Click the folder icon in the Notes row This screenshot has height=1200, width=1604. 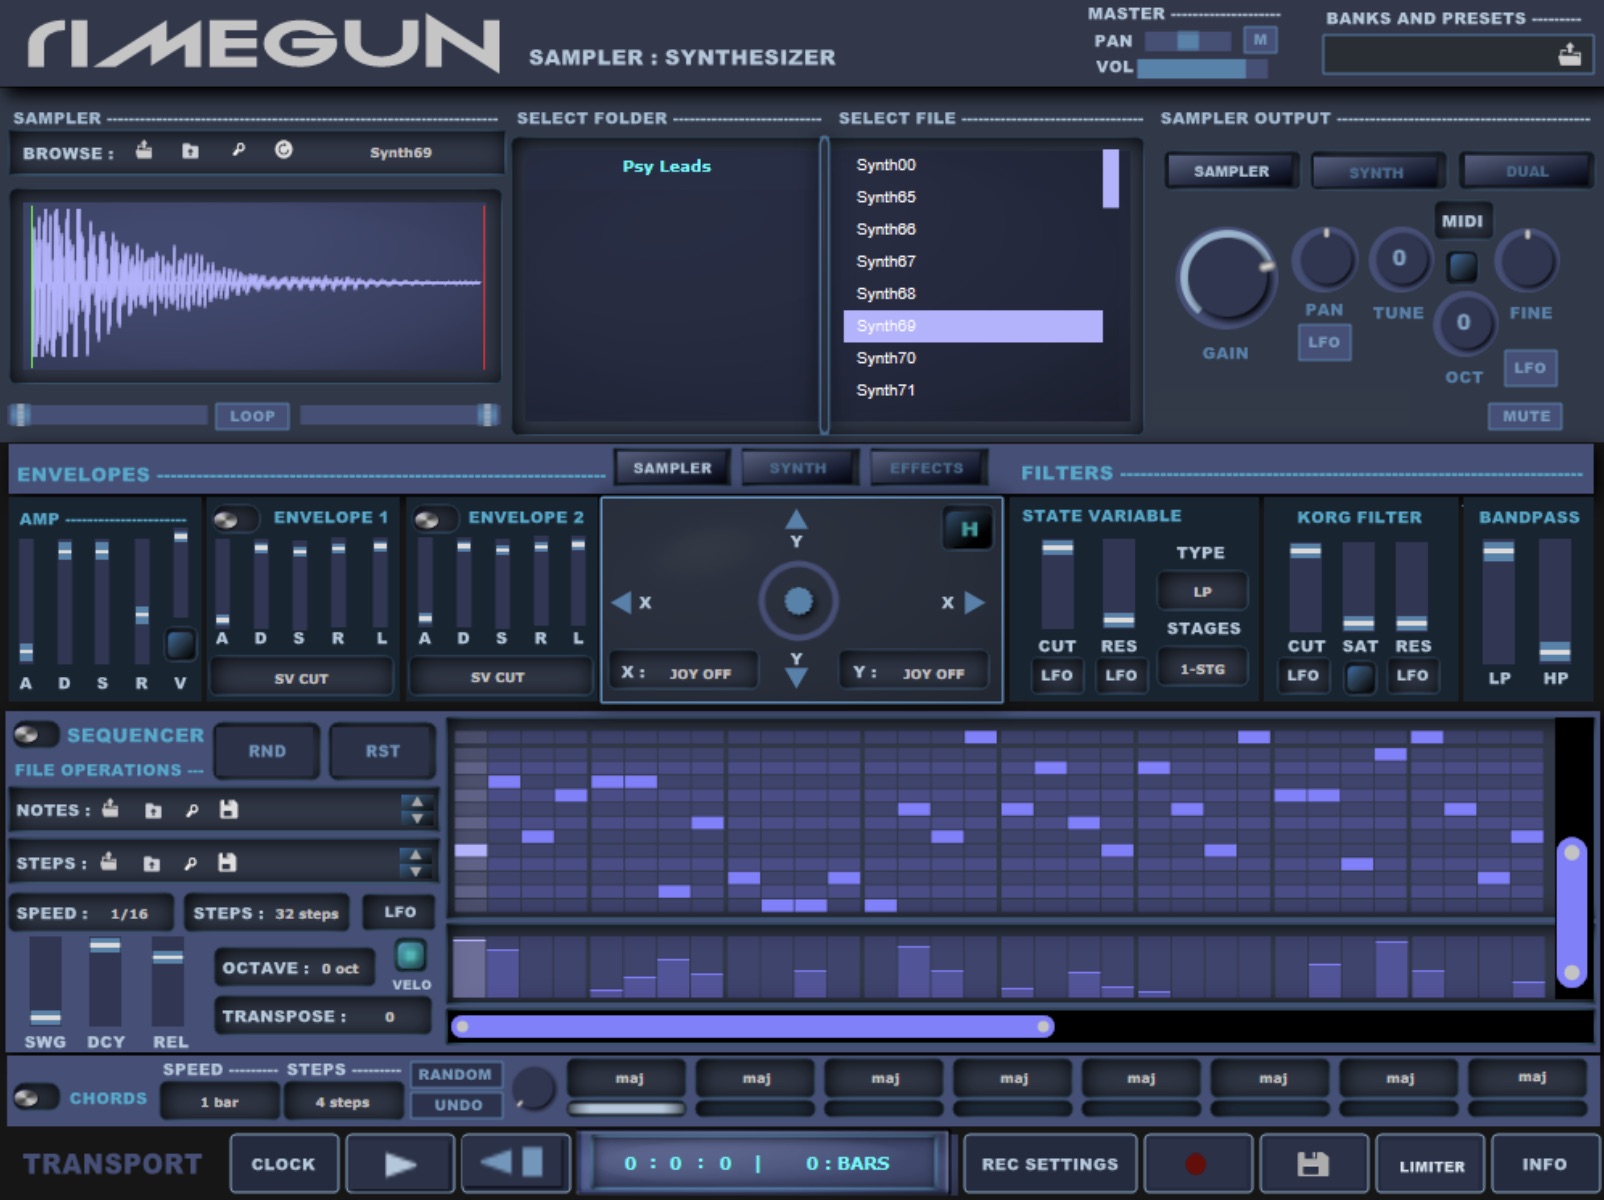[x=152, y=810]
